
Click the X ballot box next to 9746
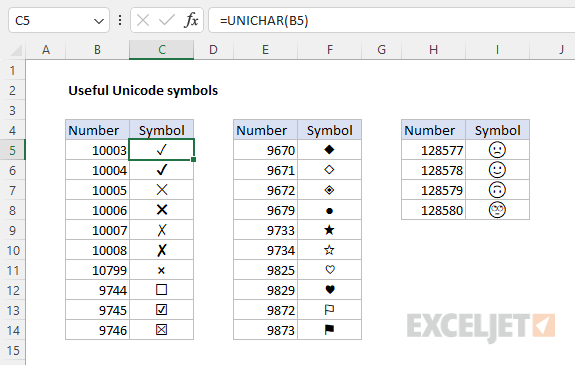(161, 330)
